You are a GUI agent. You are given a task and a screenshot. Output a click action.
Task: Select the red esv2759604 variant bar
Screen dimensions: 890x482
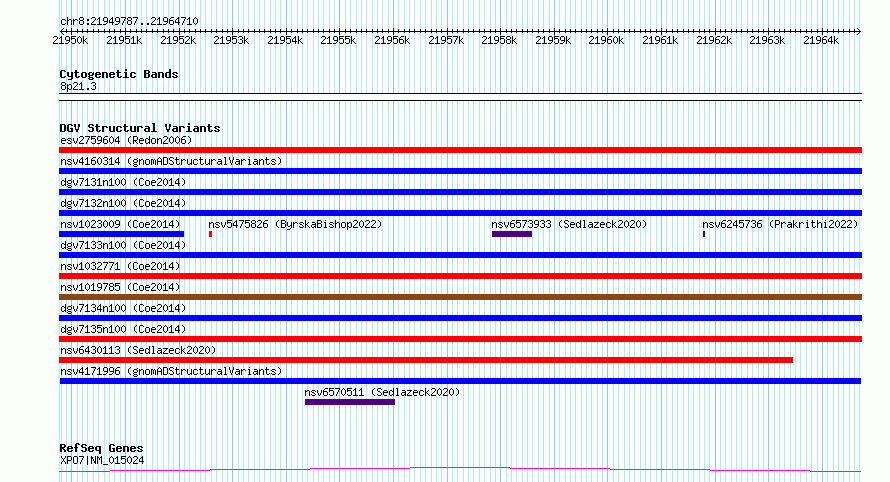tap(460, 150)
